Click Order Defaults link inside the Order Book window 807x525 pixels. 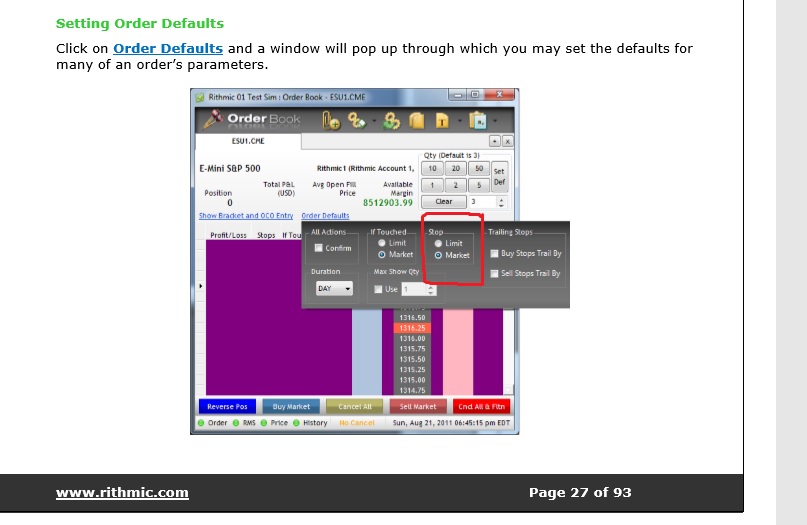[325, 216]
